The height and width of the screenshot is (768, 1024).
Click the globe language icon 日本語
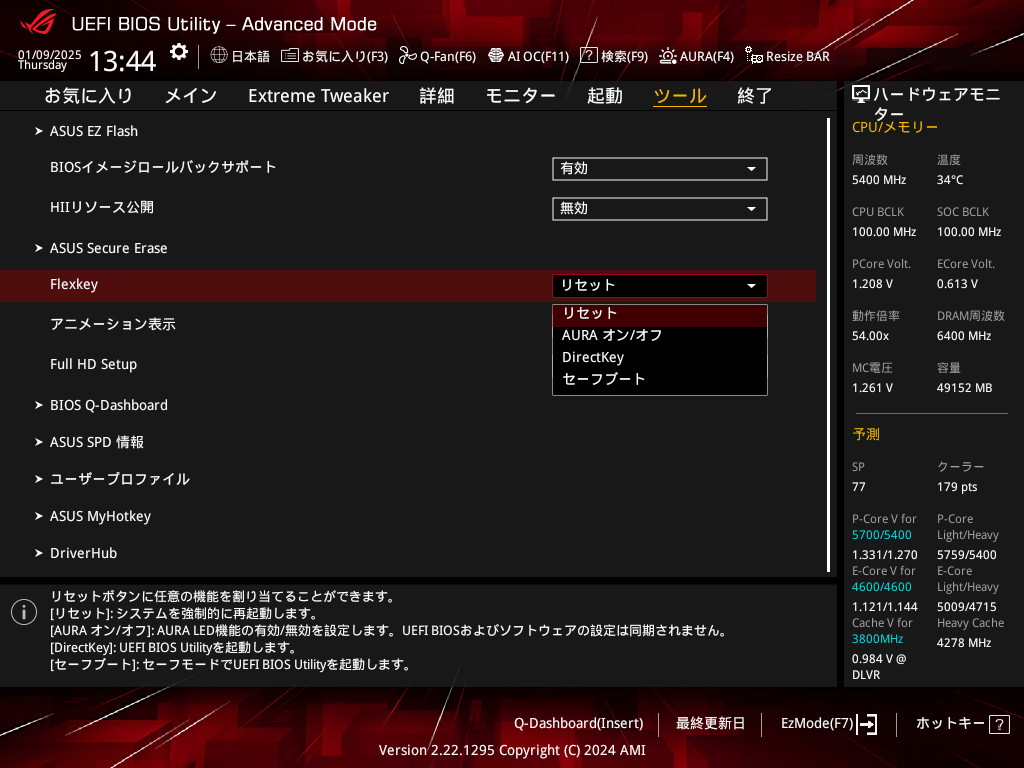[240, 56]
